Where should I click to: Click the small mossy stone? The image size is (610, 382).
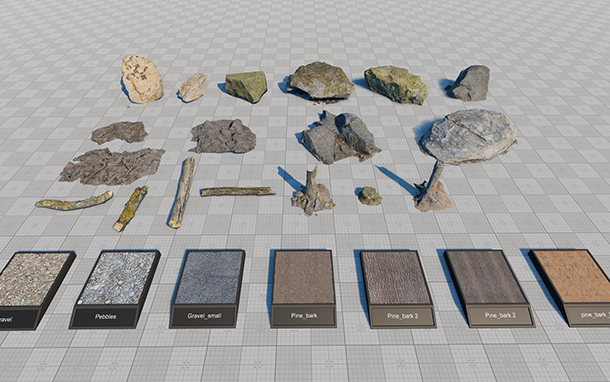370,196
